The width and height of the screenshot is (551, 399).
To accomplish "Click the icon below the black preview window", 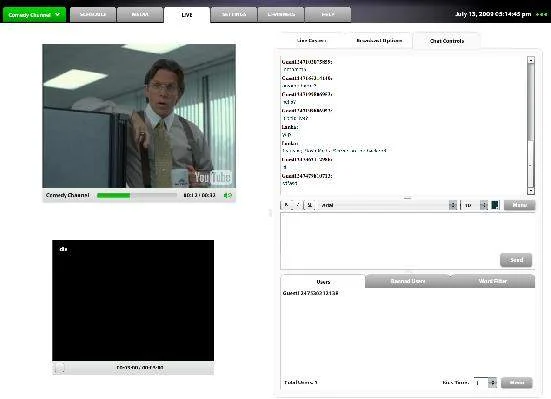I will (x=59, y=368).
